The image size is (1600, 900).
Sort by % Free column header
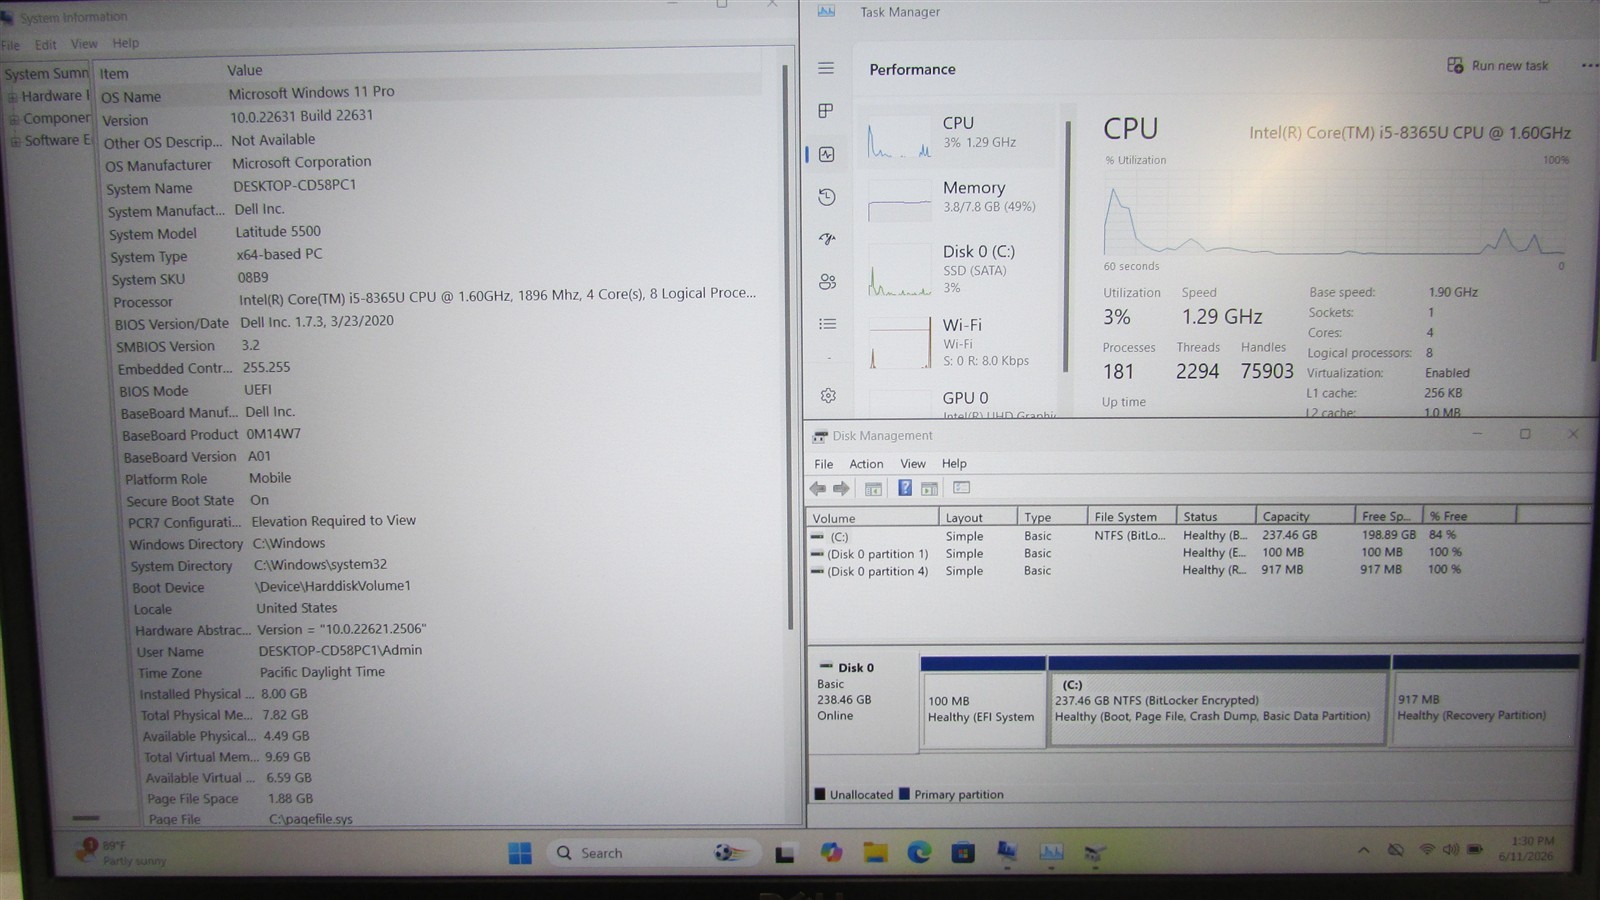point(1468,516)
